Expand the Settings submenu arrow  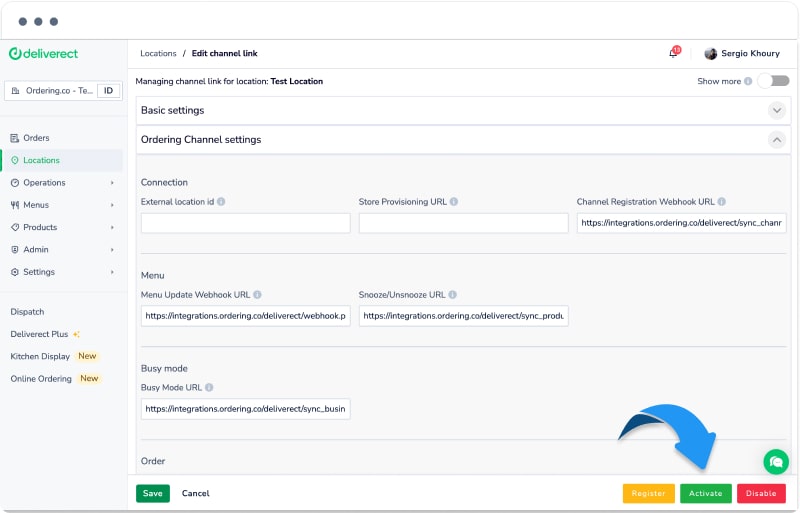point(112,272)
